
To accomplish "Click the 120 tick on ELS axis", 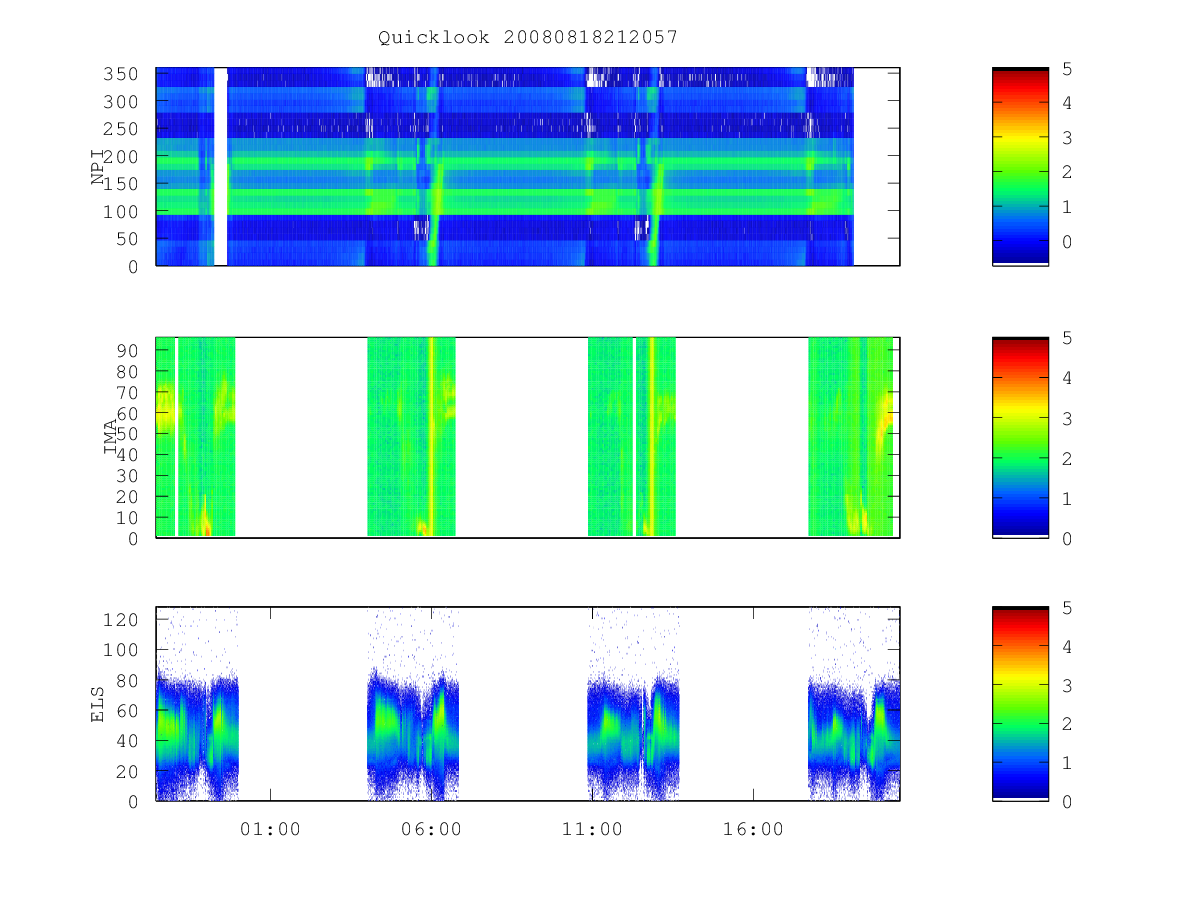I will point(123,619).
